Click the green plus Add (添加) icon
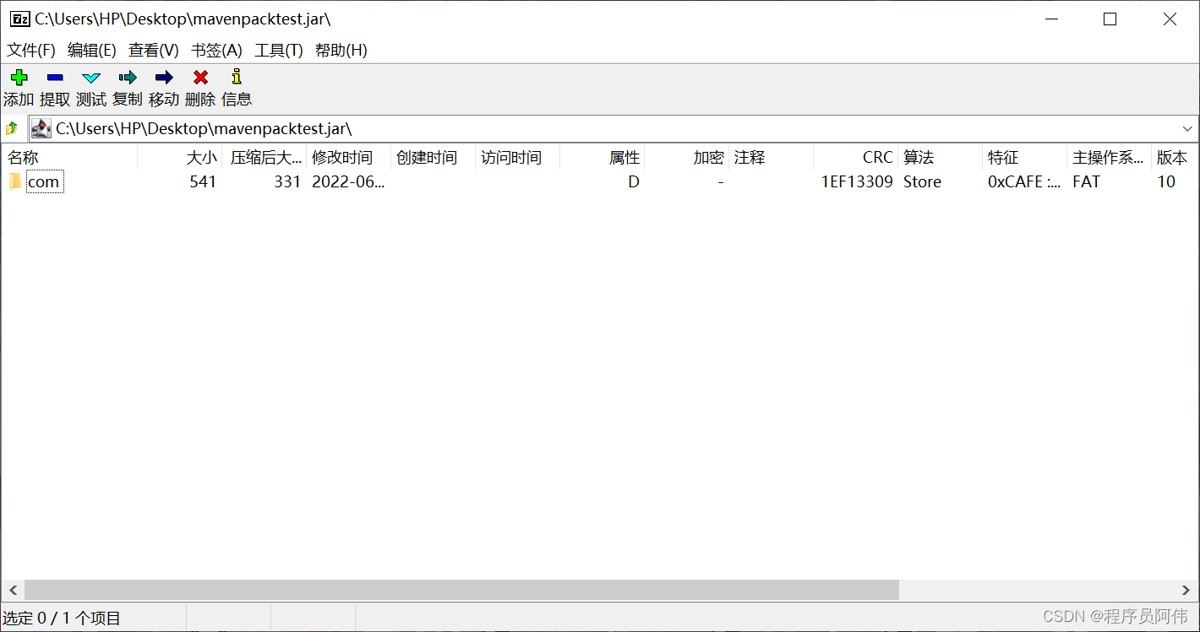 pos(18,77)
